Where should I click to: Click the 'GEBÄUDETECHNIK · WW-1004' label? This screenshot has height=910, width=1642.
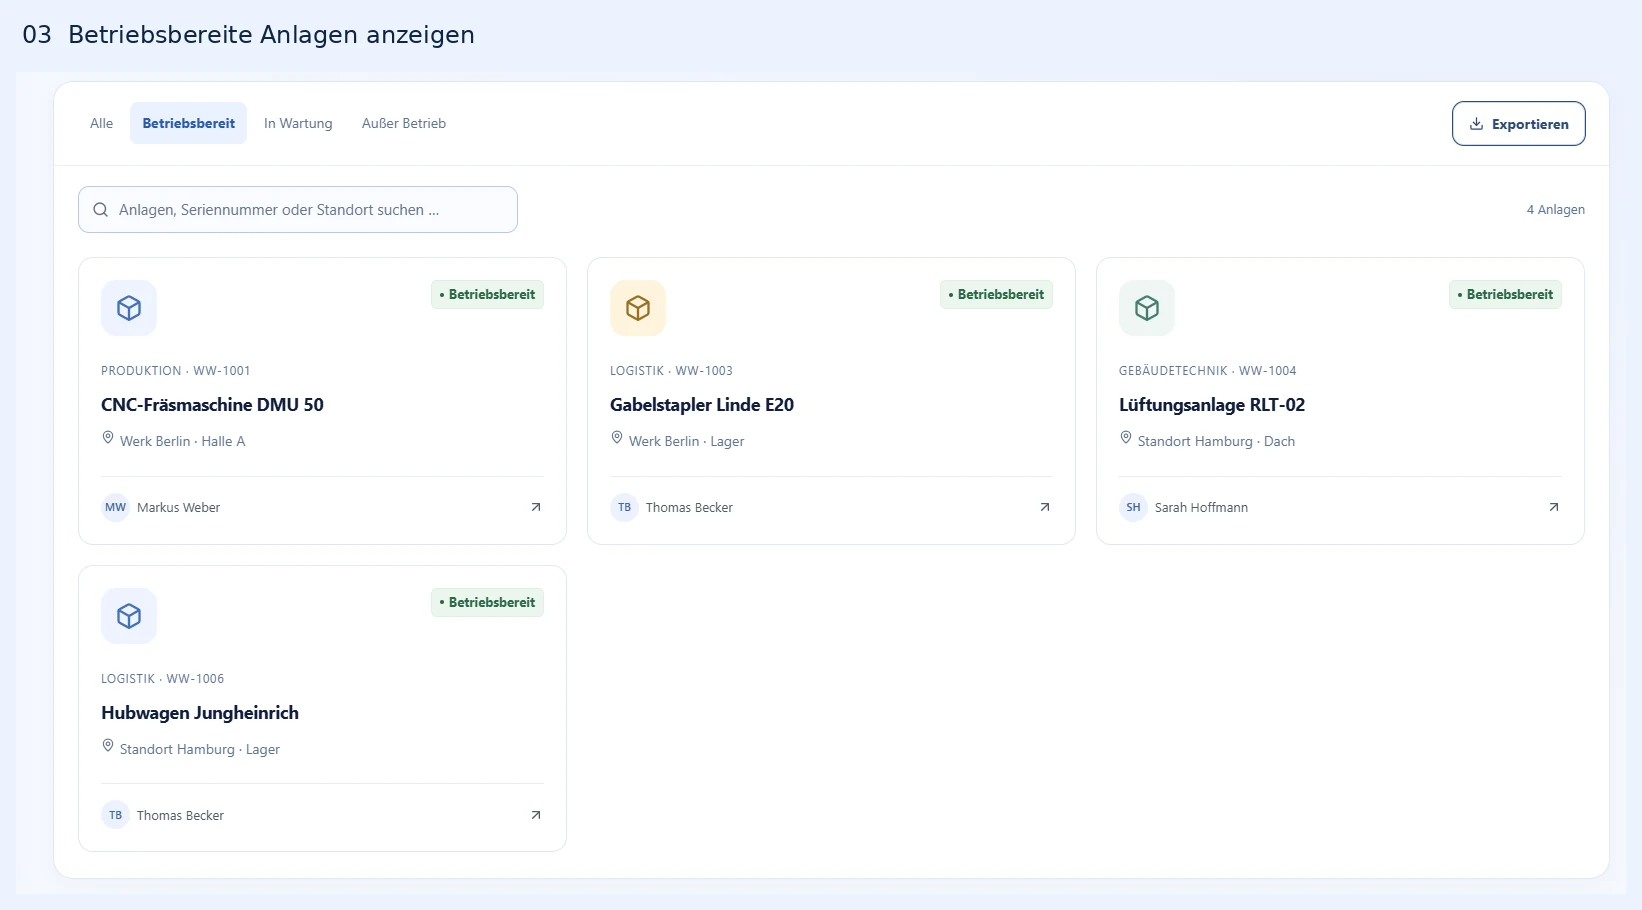click(x=1207, y=371)
